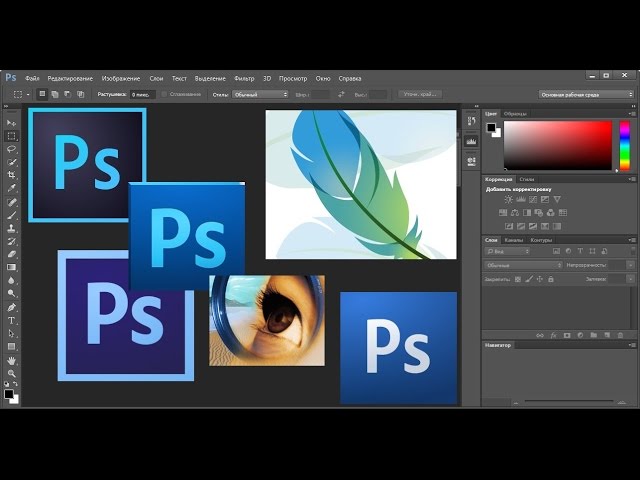The width and height of the screenshot is (640, 480).
Task: Select the Lasso tool
Action: tap(11, 149)
